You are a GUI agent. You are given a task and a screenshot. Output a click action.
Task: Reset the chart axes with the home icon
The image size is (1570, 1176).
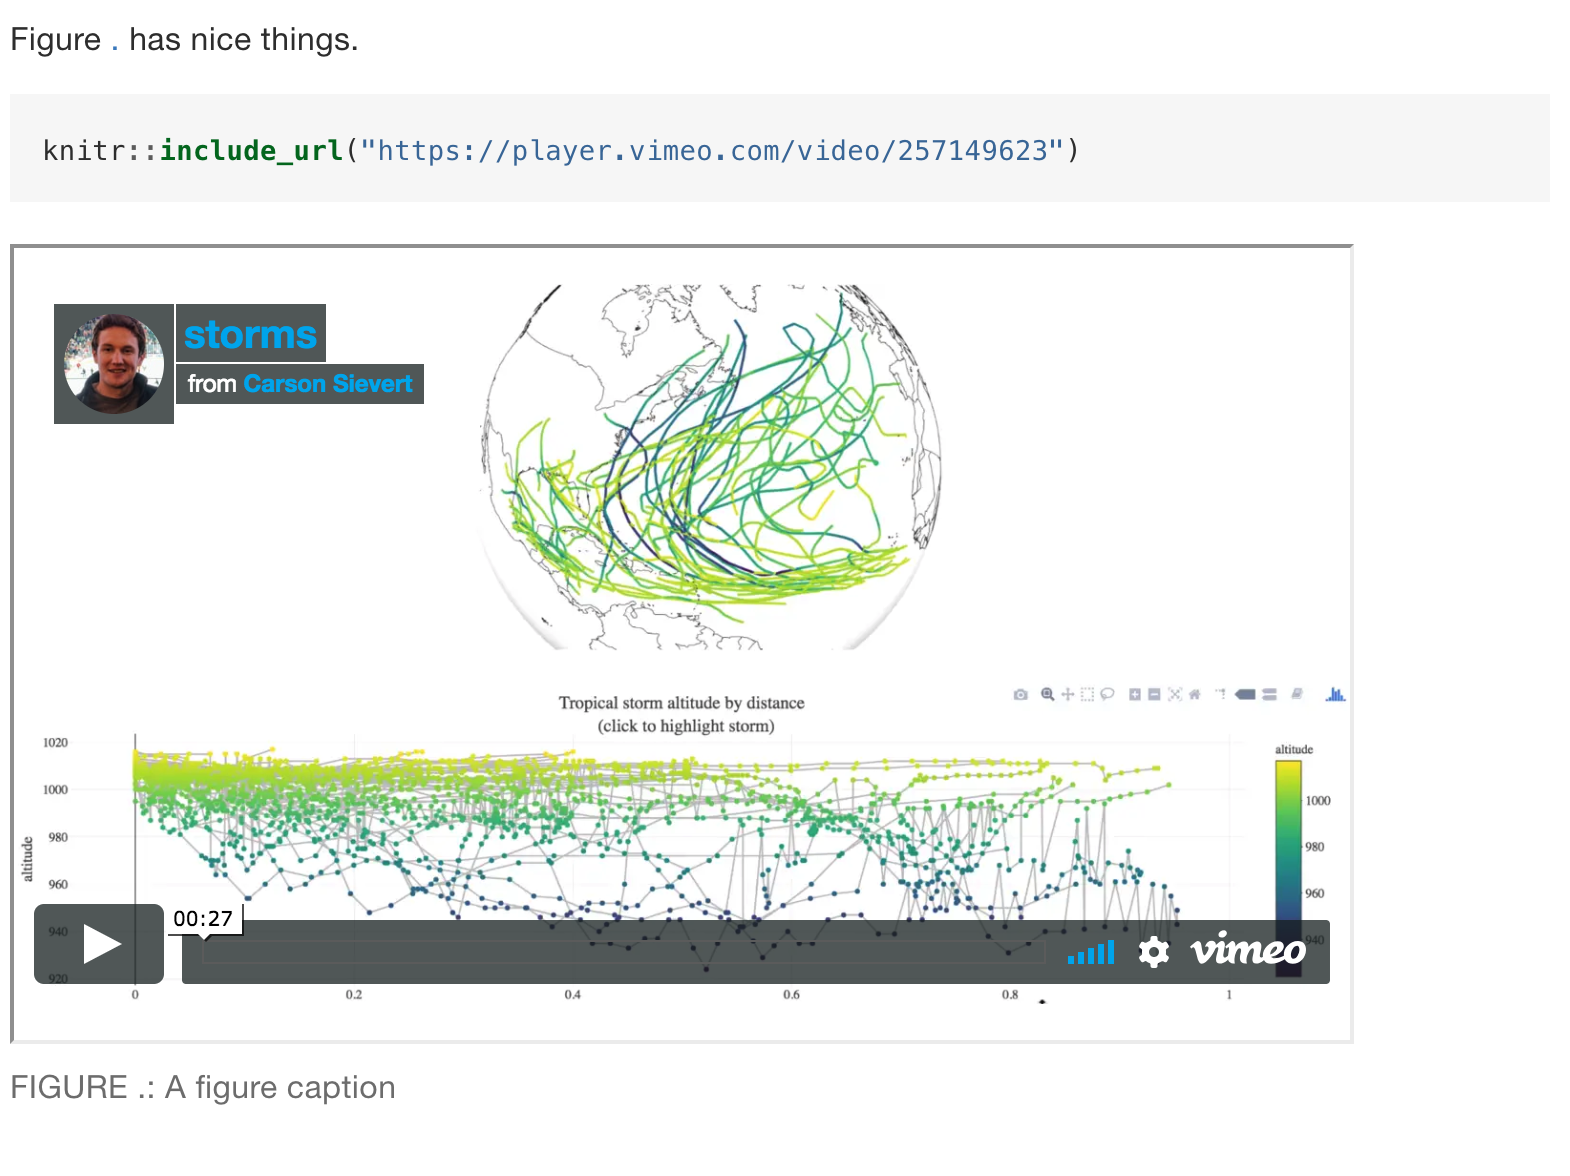click(x=1194, y=693)
